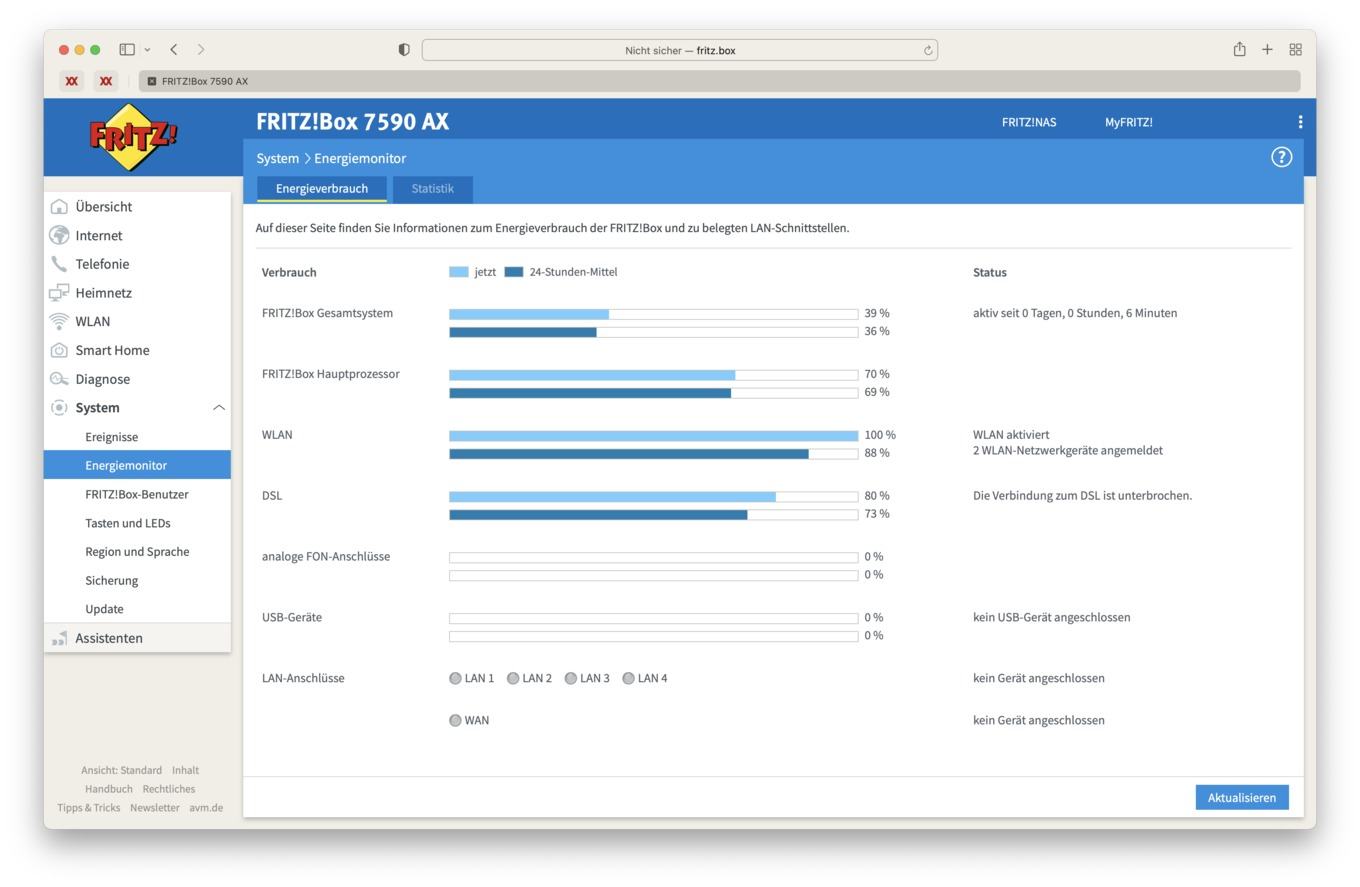Click the WLAN aktiviert status text
Image resolution: width=1360 pixels, height=887 pixels.
[1011, 435]
